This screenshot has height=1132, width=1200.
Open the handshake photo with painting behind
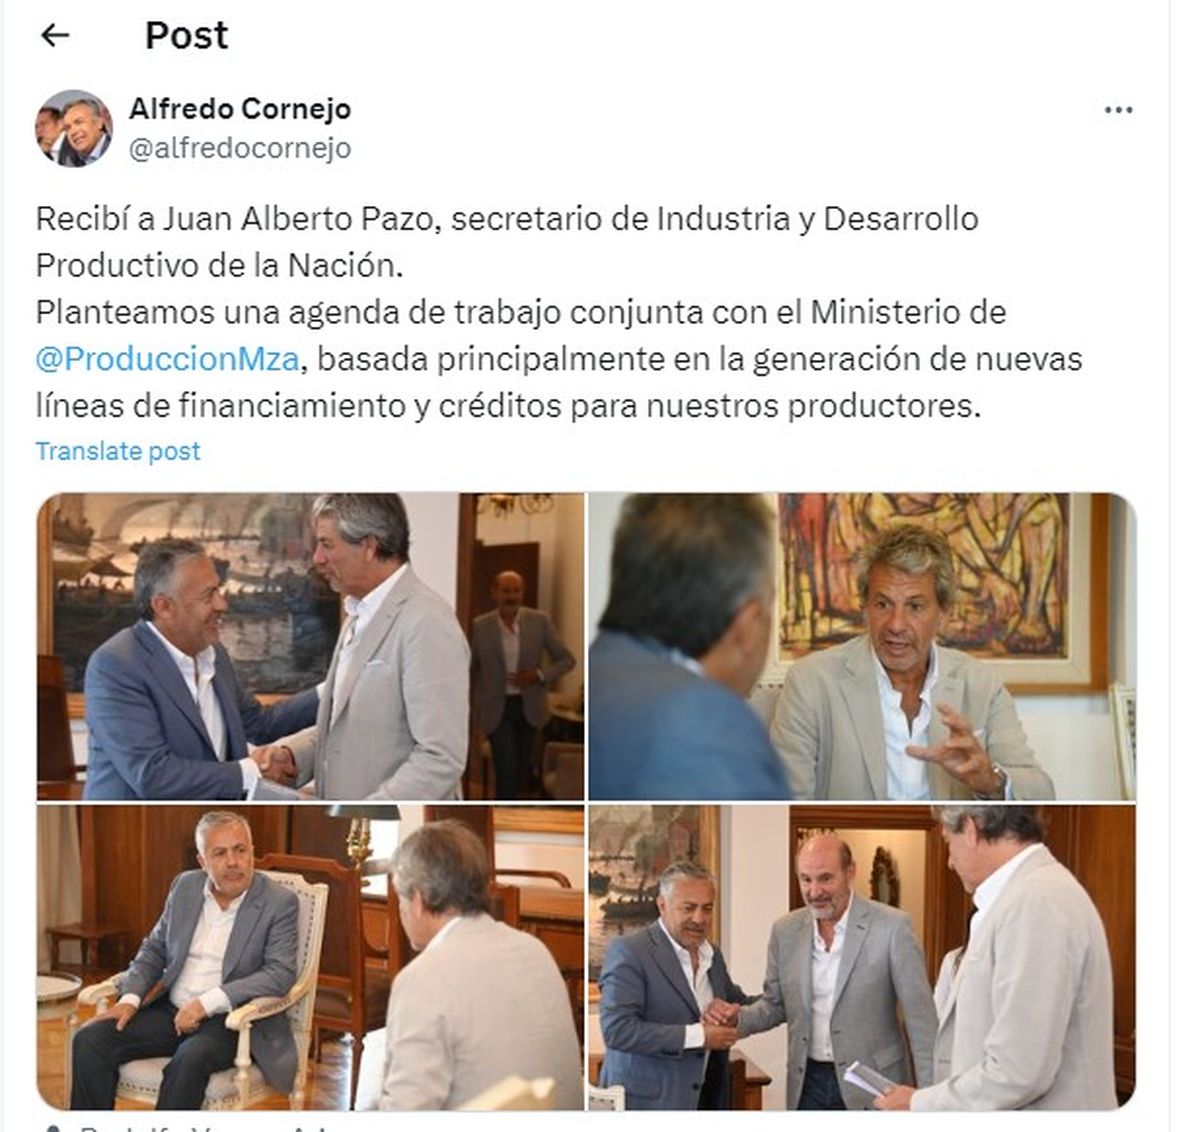click(310, 646)
